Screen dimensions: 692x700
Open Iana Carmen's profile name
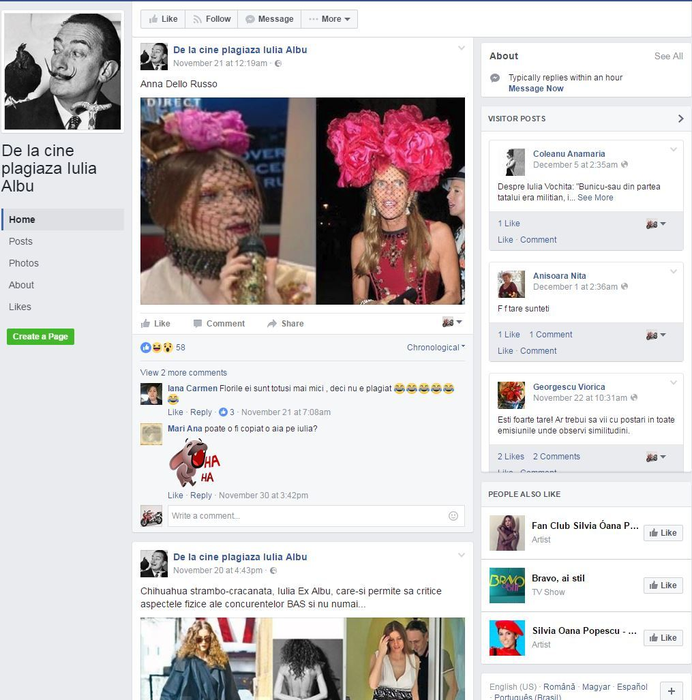tap(192, 388)
